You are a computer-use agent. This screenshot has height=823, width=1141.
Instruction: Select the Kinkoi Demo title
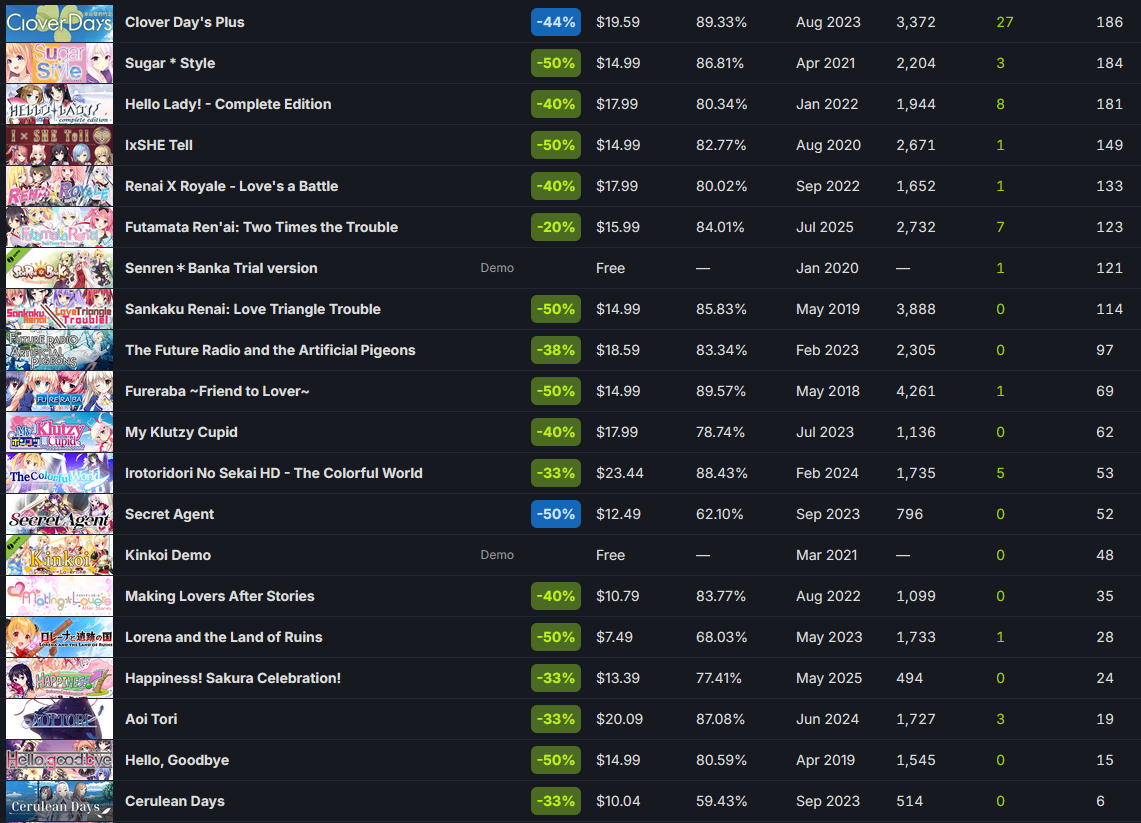[168, 555]
